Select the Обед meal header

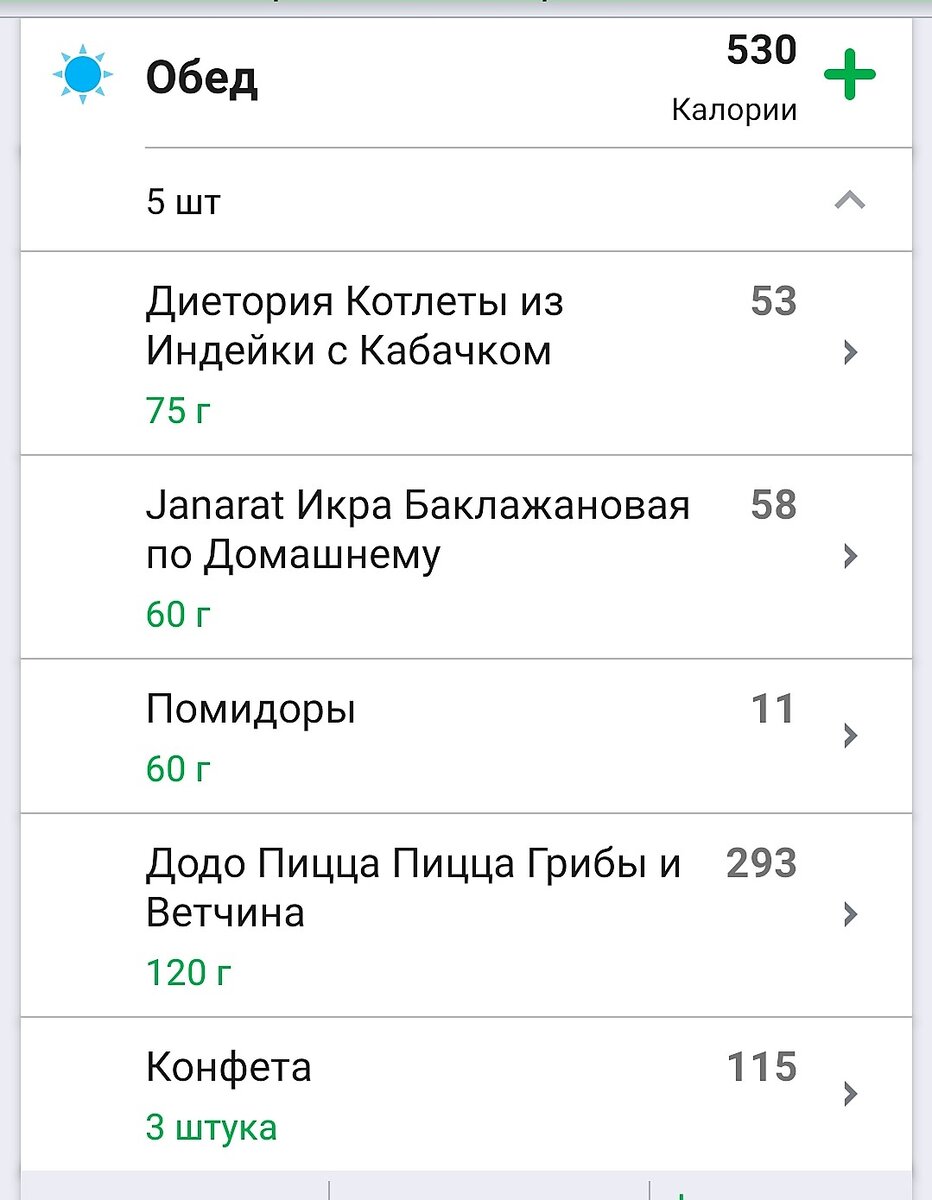(x=202, y=78)
